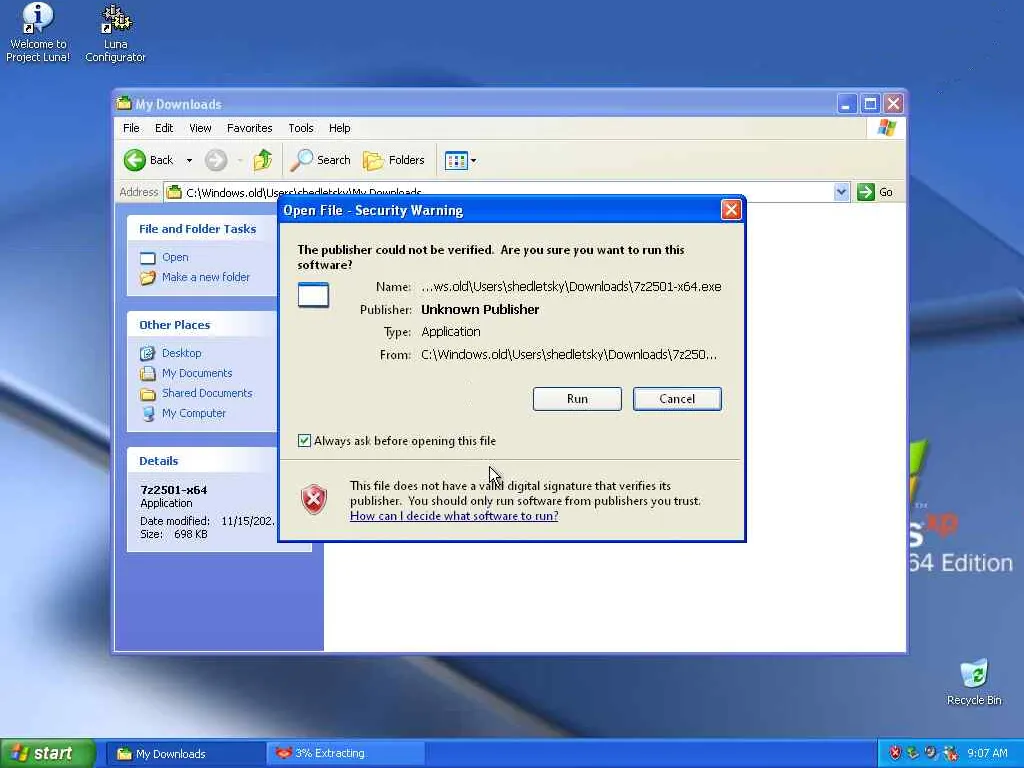1024x768 pixels.
Task: Show the Folders pane
Action: 394,160
